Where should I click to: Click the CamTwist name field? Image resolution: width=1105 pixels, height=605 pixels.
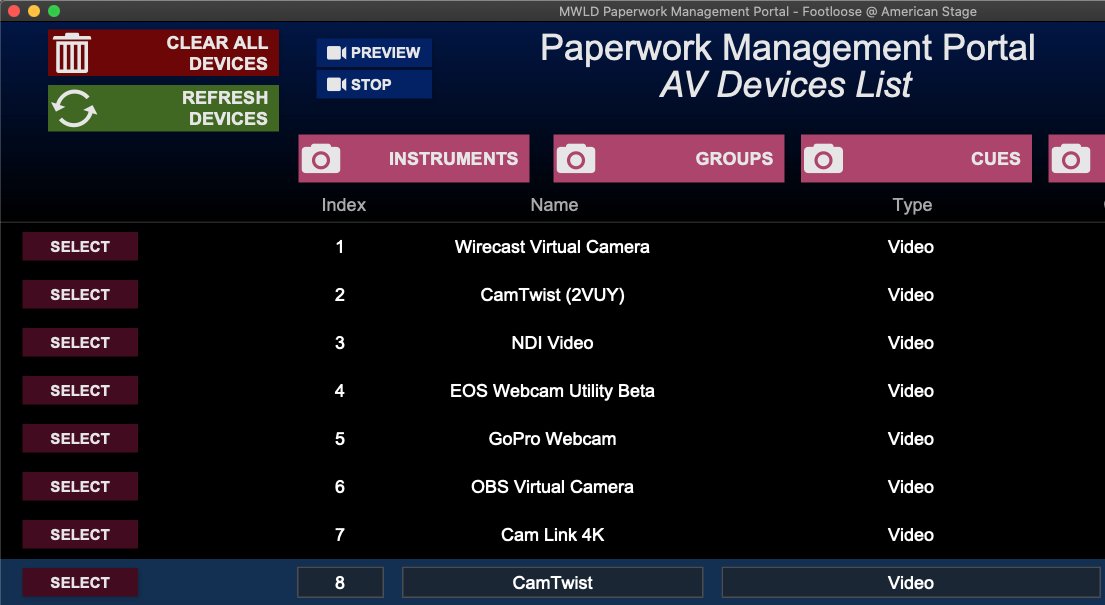[552, 582]
